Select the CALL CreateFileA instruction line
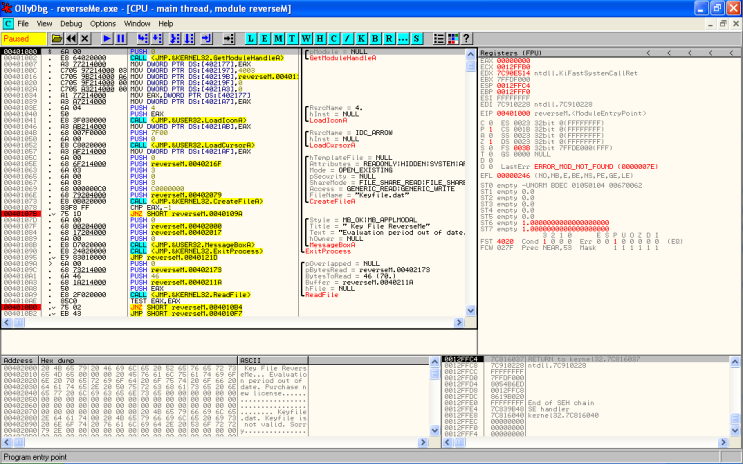The image size is (743, 464). (197, 201)
